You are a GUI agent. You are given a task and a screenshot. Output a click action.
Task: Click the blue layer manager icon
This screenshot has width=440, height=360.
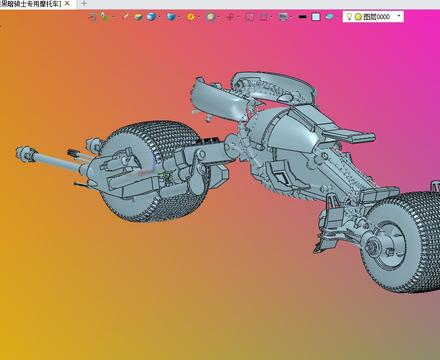click(x=329, y=16)
